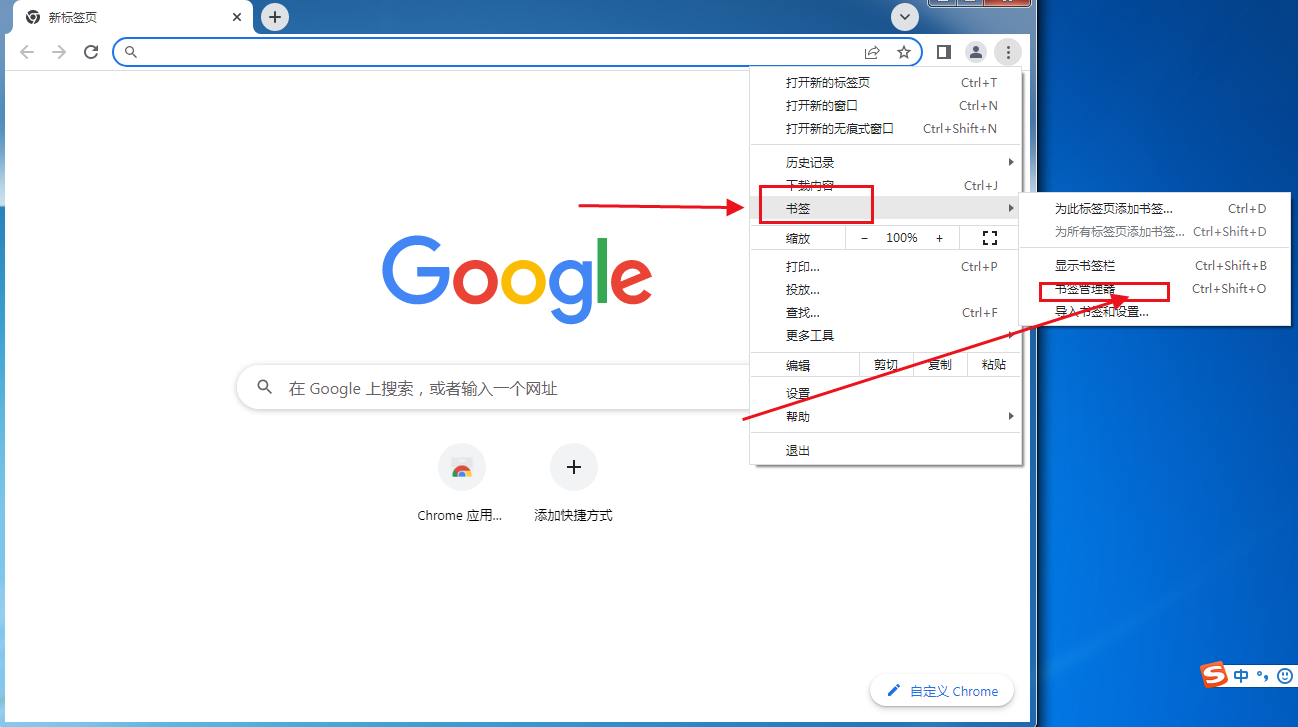This screenshot has width=1298, height=727.
Task: Click the share page icon in address bar
Action: pyautogui.click(x=872, y=52)
